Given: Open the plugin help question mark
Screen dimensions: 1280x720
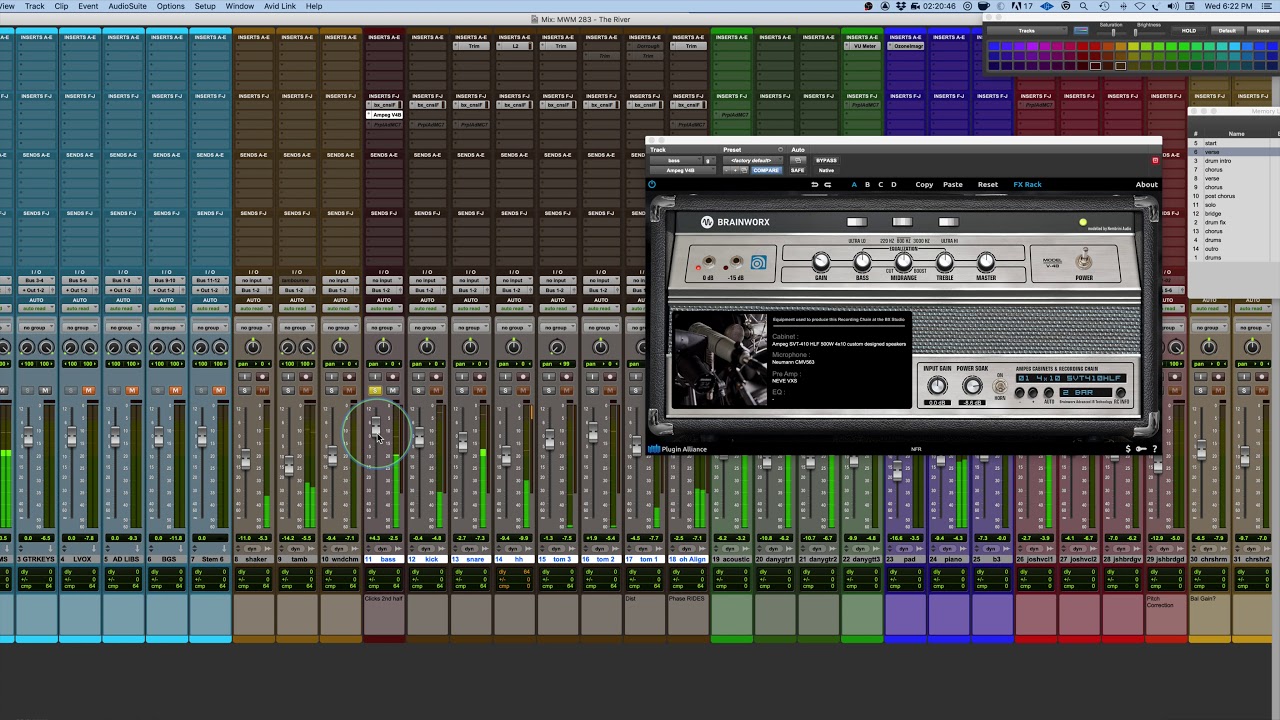Looking at the screenshot, I should tap(1155, 449).
